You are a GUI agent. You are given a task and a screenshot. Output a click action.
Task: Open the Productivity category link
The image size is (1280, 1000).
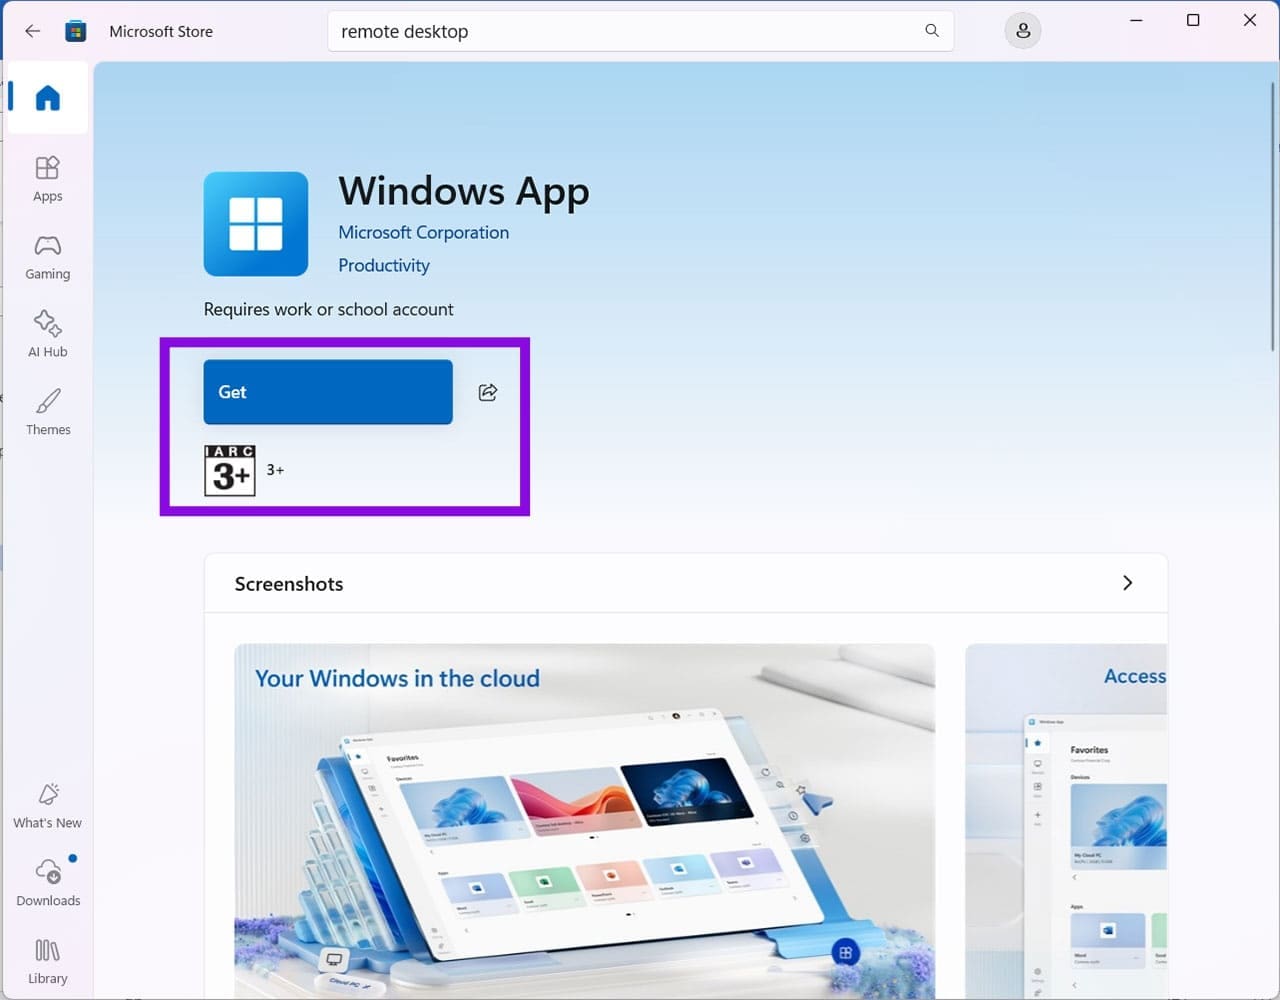[384, 265]
